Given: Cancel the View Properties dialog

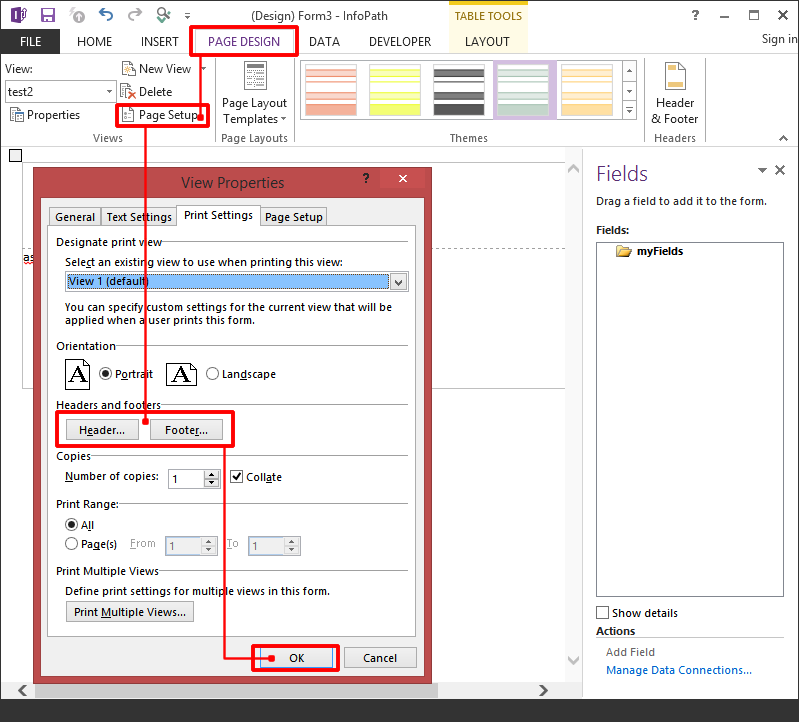Looking at the screenshot, I should (380, 658).
